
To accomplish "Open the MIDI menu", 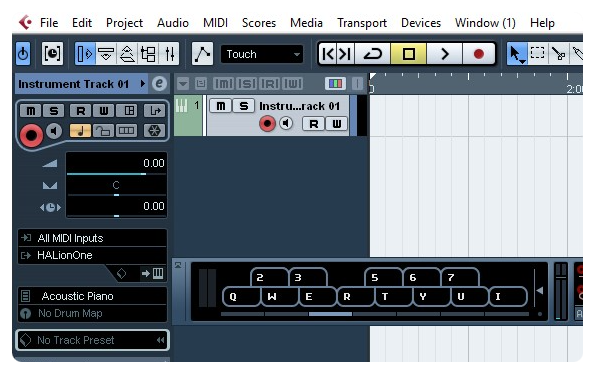I will tap(215, 23).
